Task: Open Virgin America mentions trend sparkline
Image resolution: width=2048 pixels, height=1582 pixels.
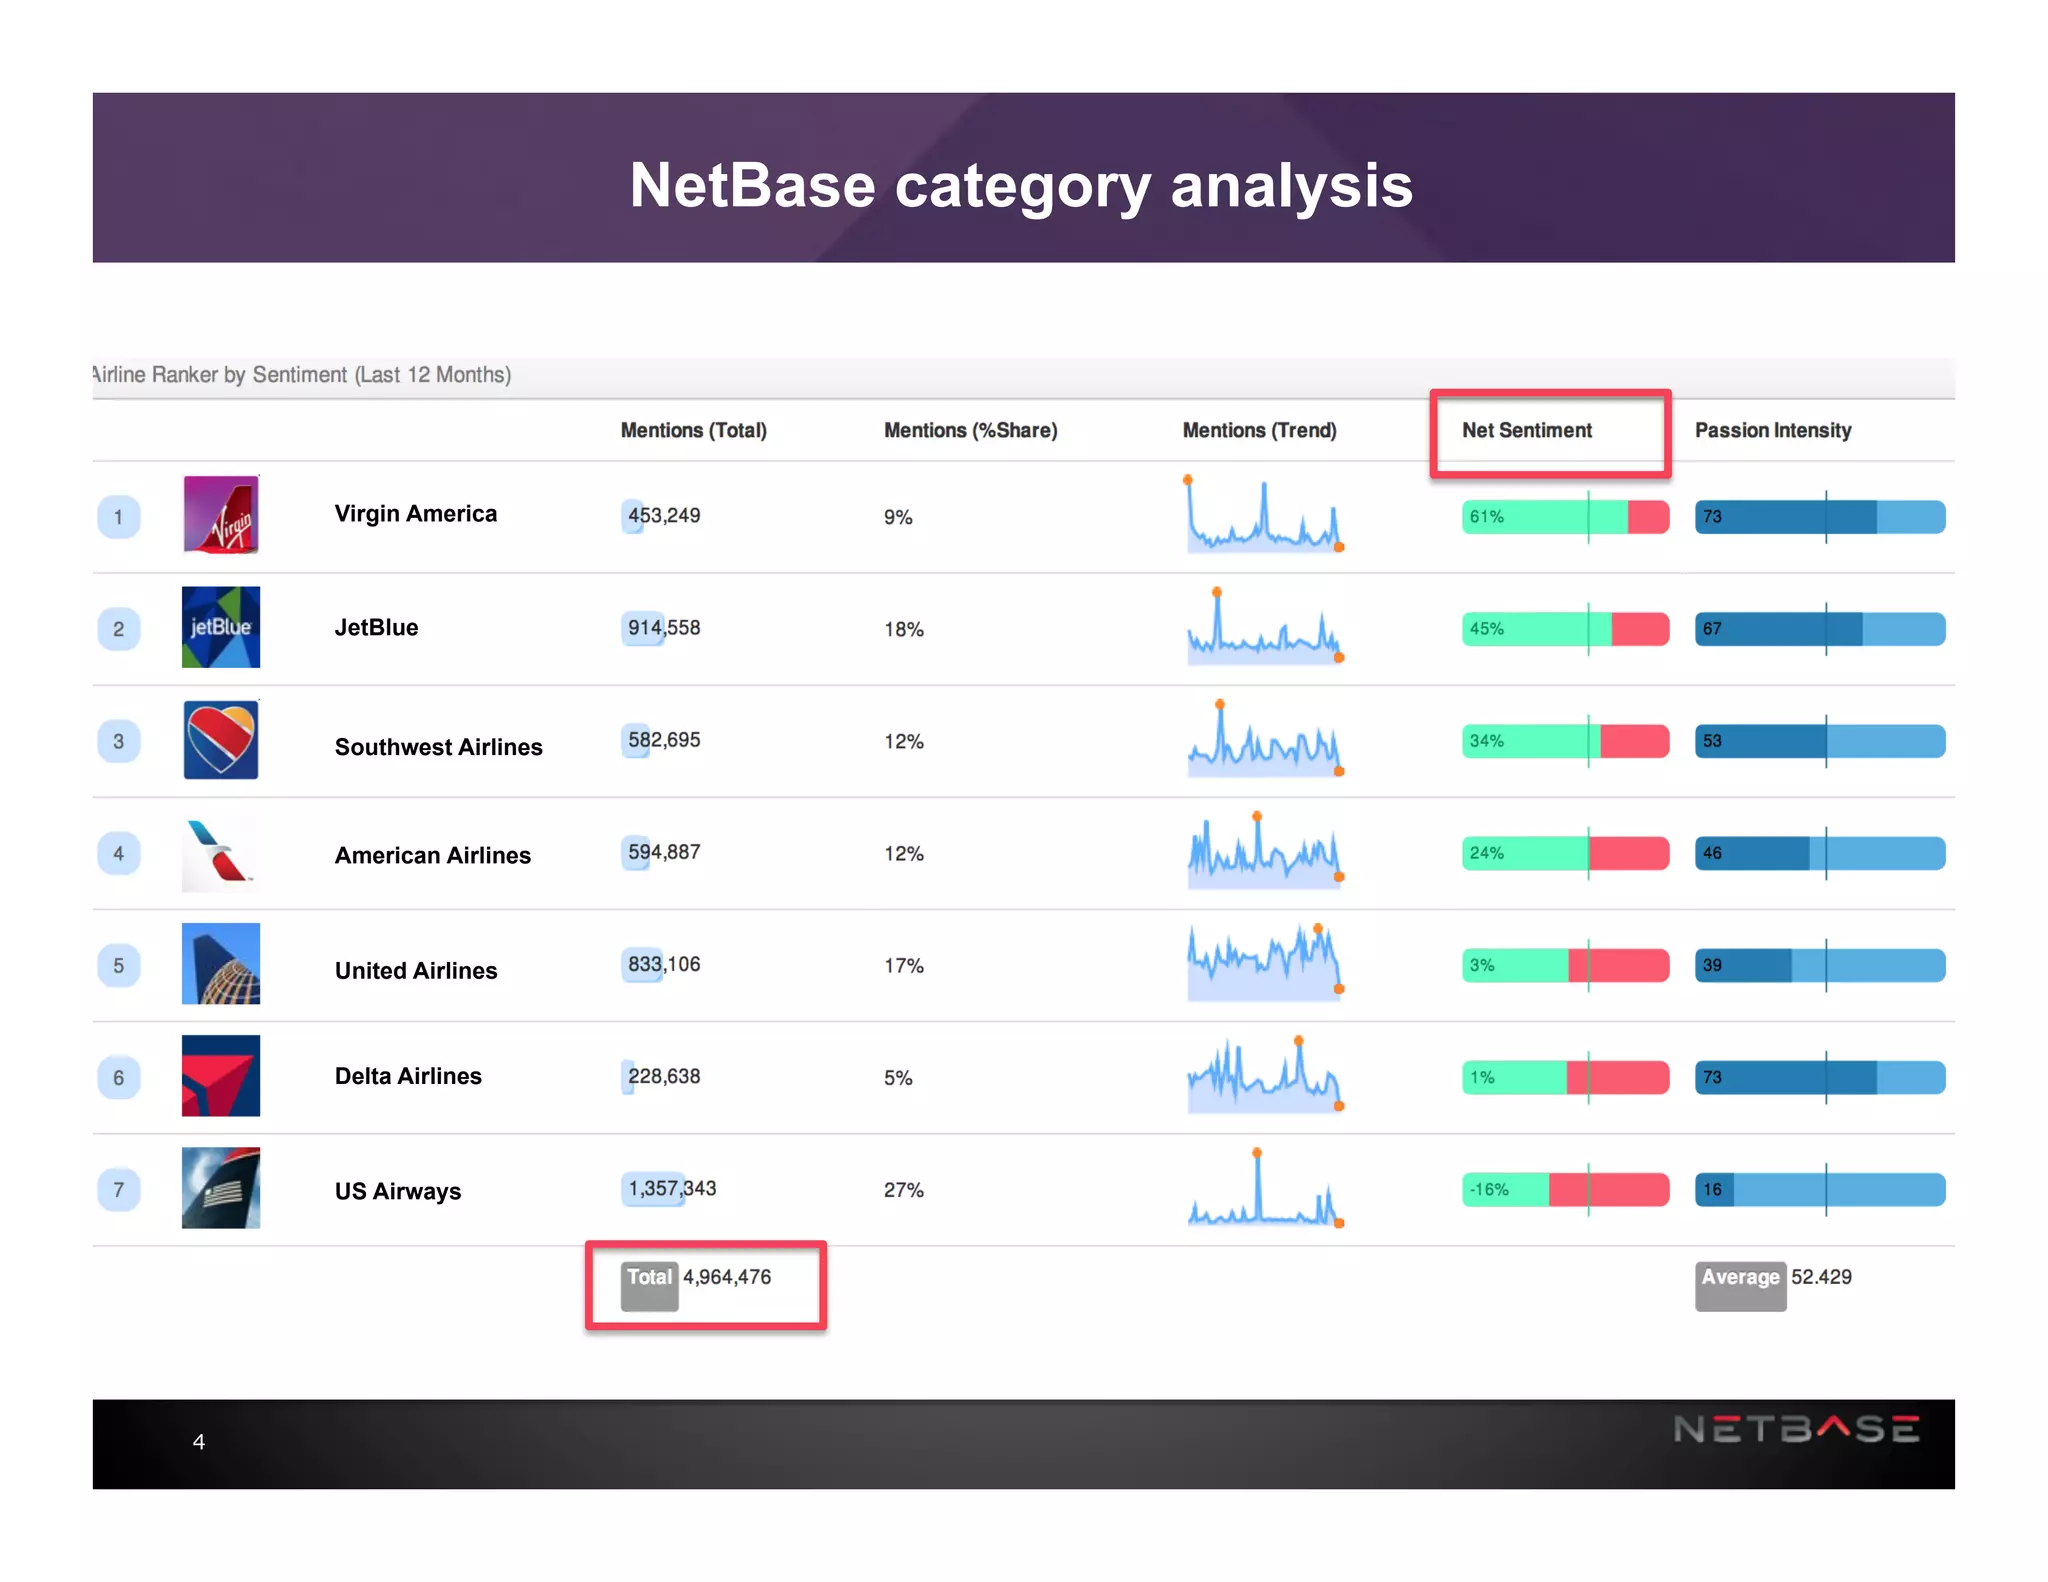Action: coord(1265,514)
